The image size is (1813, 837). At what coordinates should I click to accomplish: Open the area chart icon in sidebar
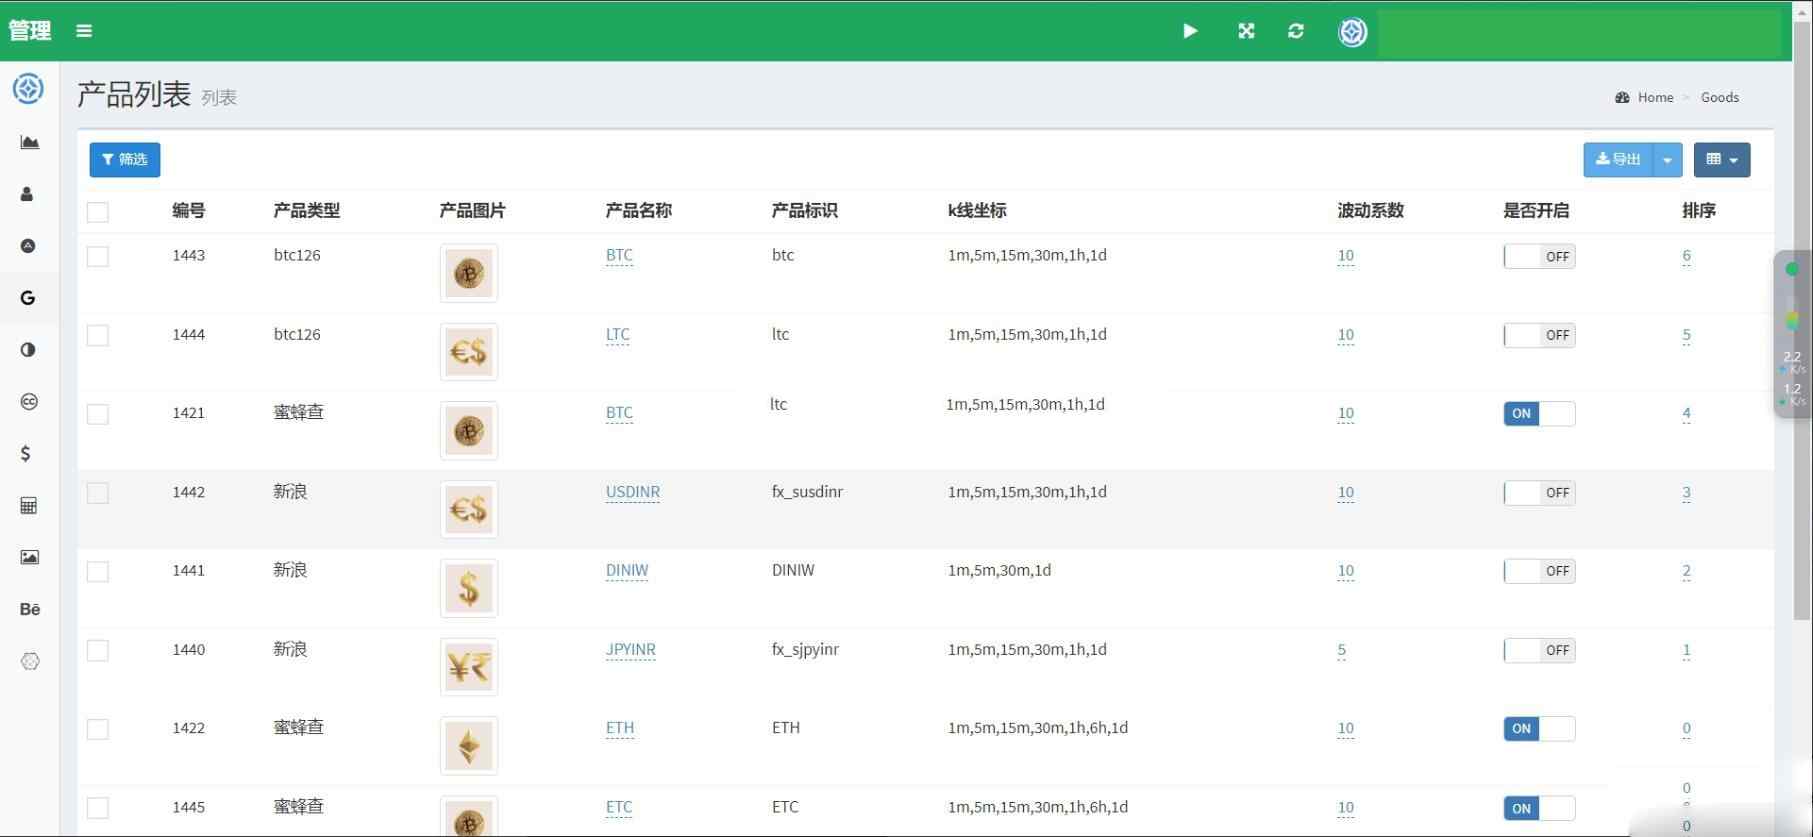pos(29,142)
